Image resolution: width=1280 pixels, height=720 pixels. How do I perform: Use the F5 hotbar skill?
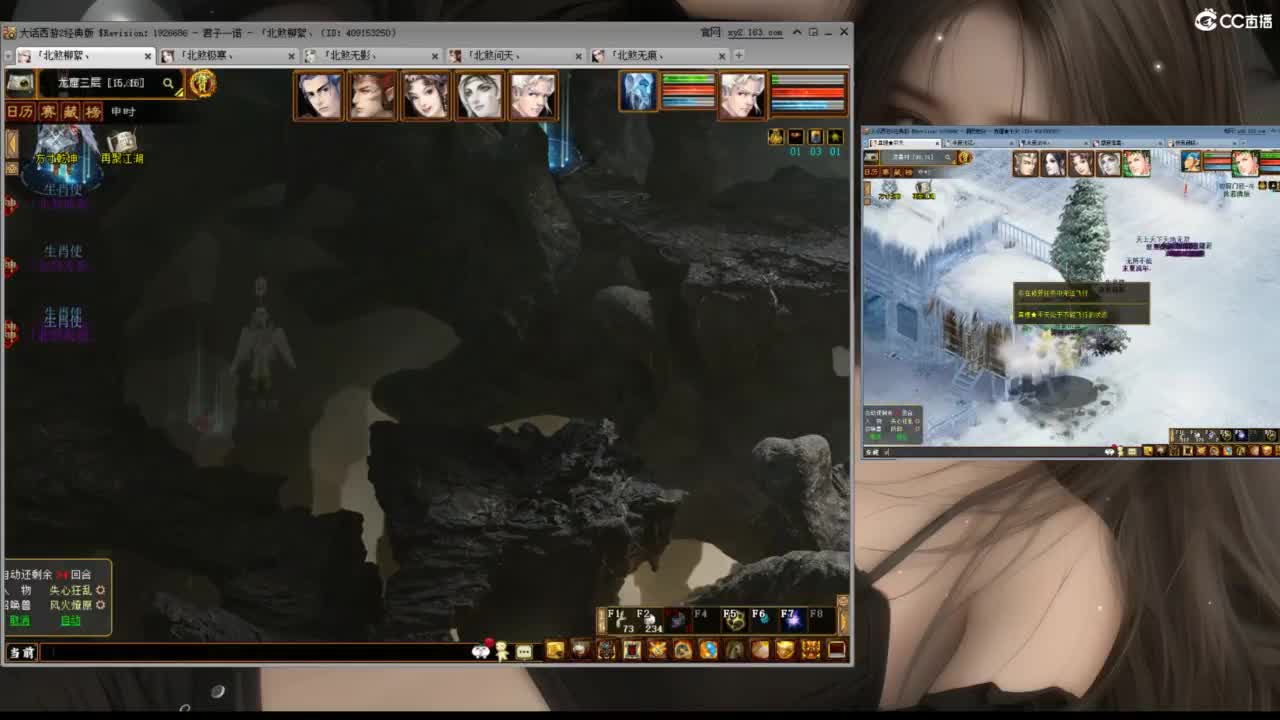735,620
